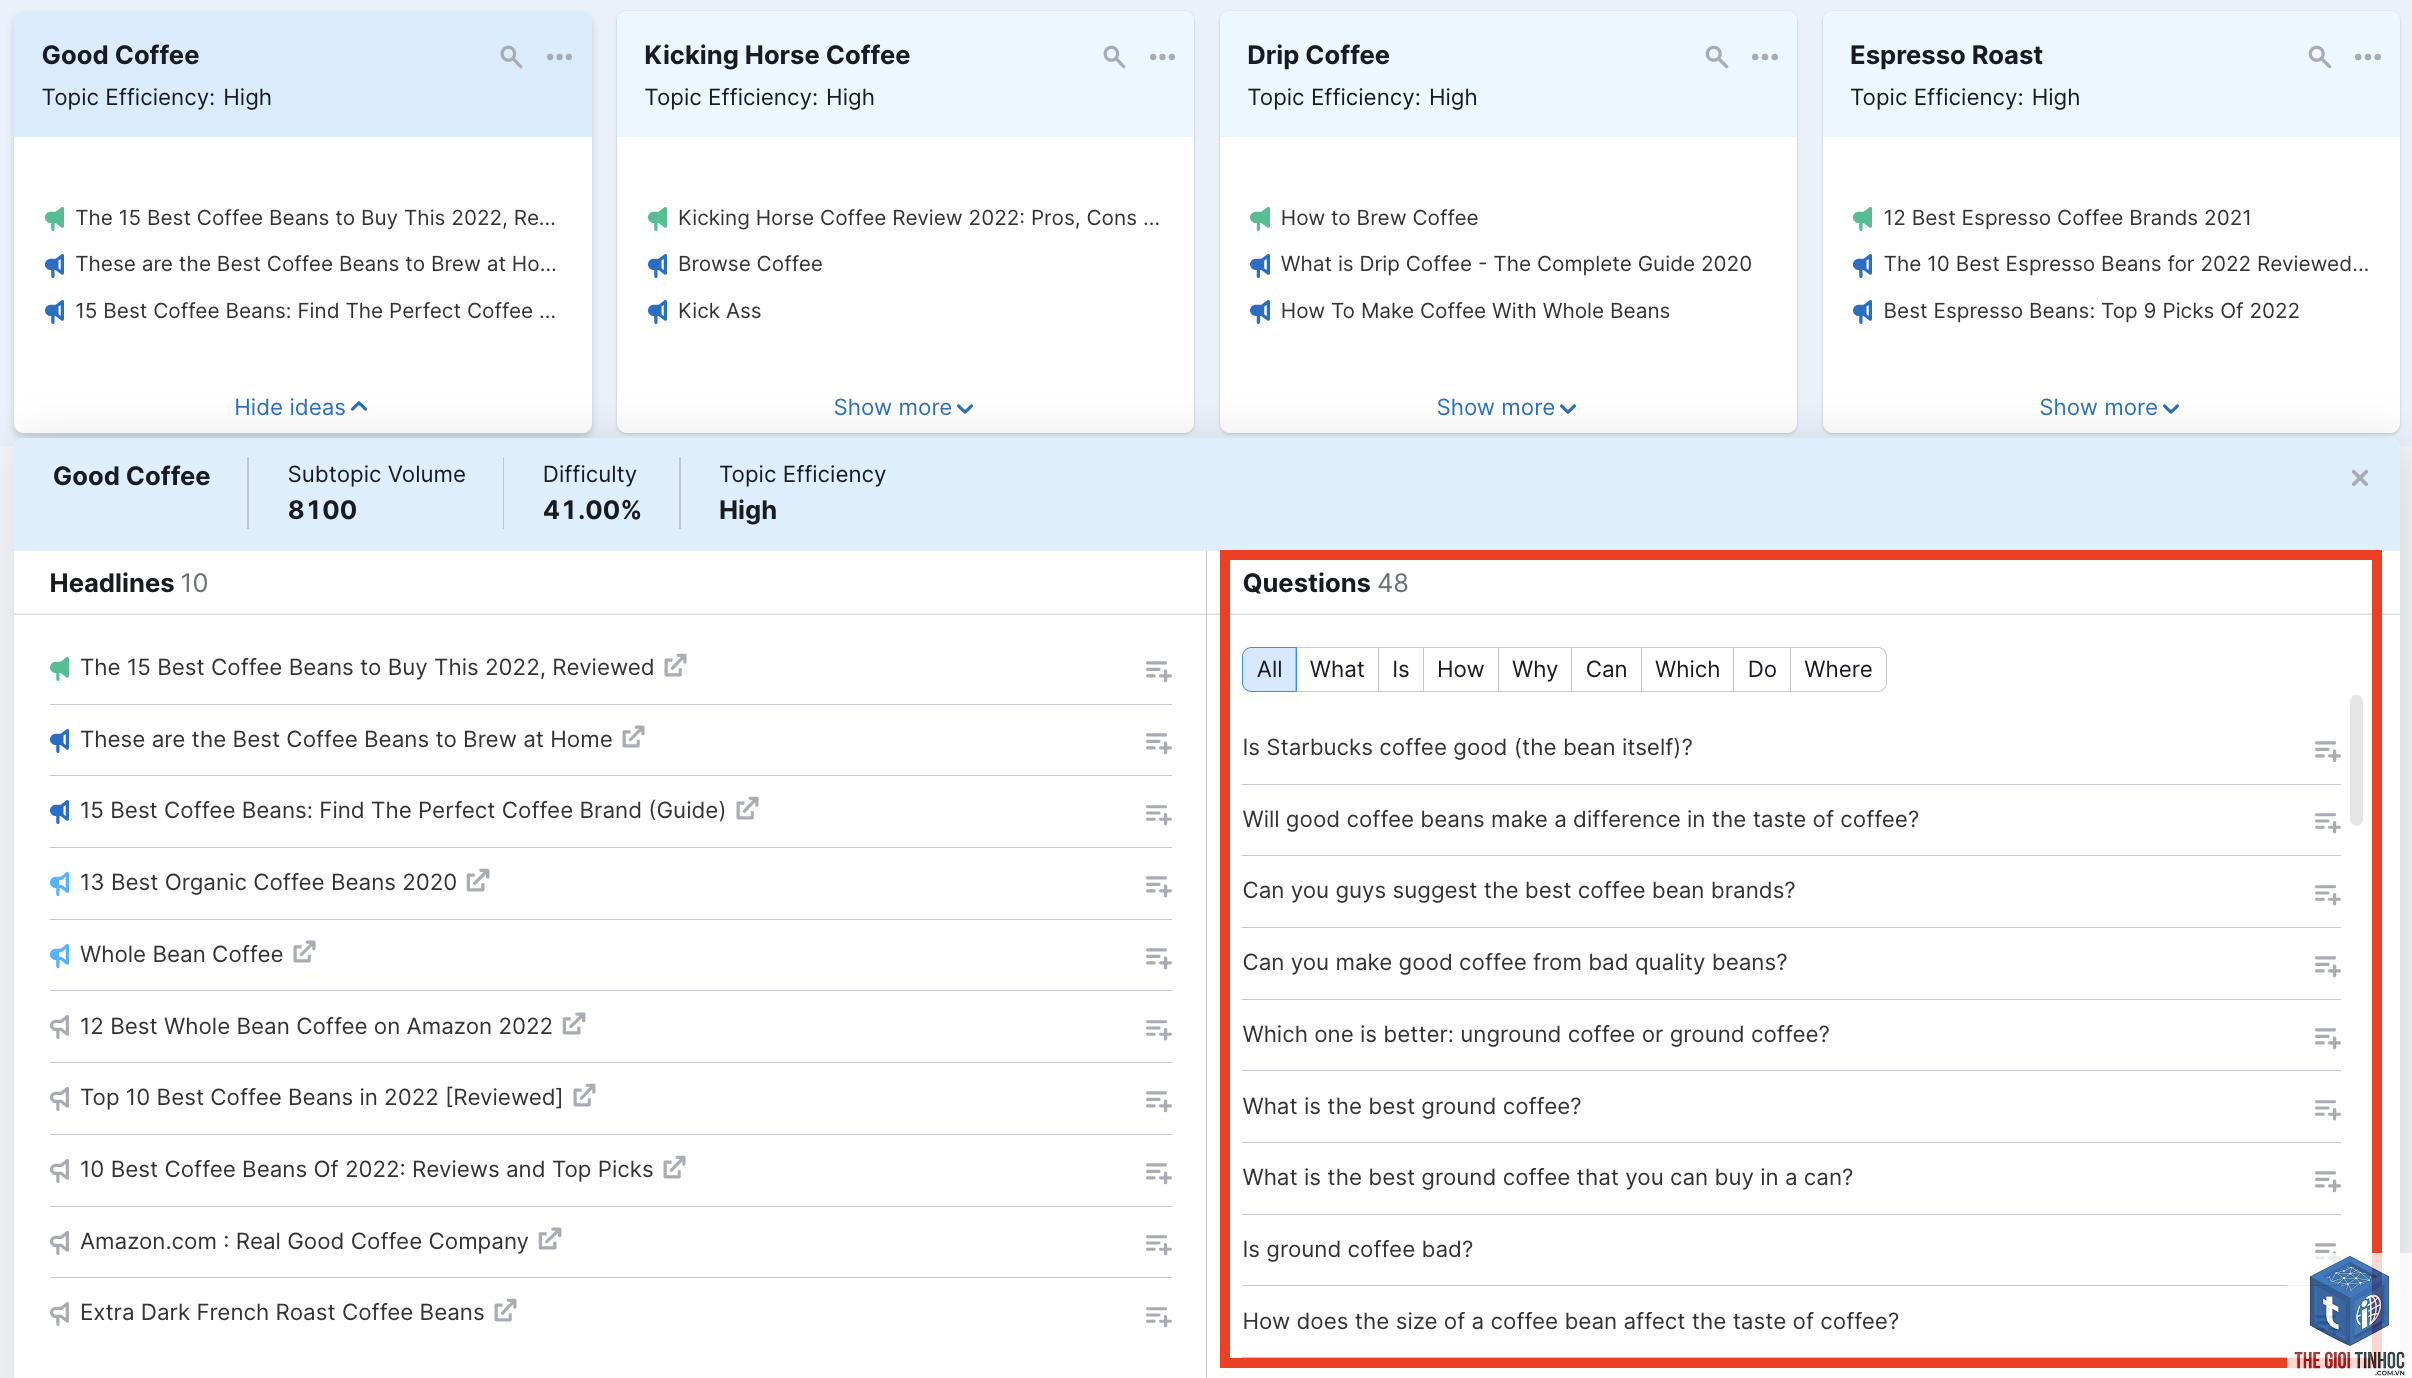Click the search icon on Good Coffee card

pyautogui.click(x=511, y=57)
